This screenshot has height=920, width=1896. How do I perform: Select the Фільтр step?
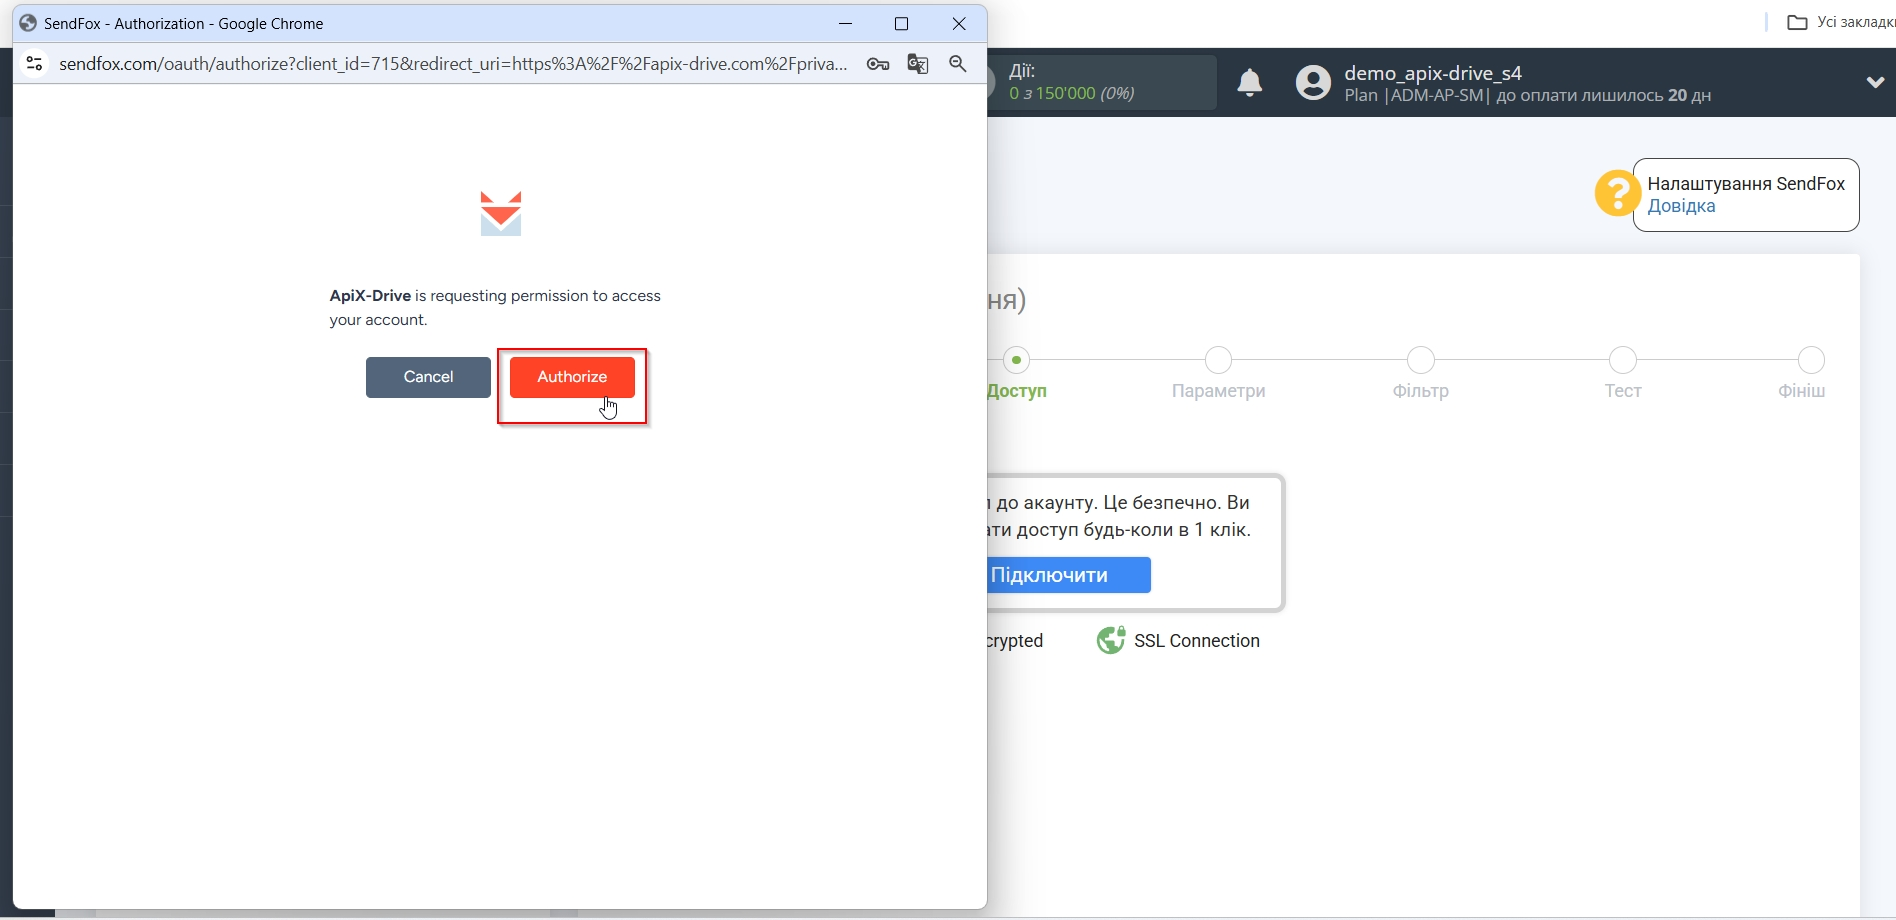[1420, 375]
